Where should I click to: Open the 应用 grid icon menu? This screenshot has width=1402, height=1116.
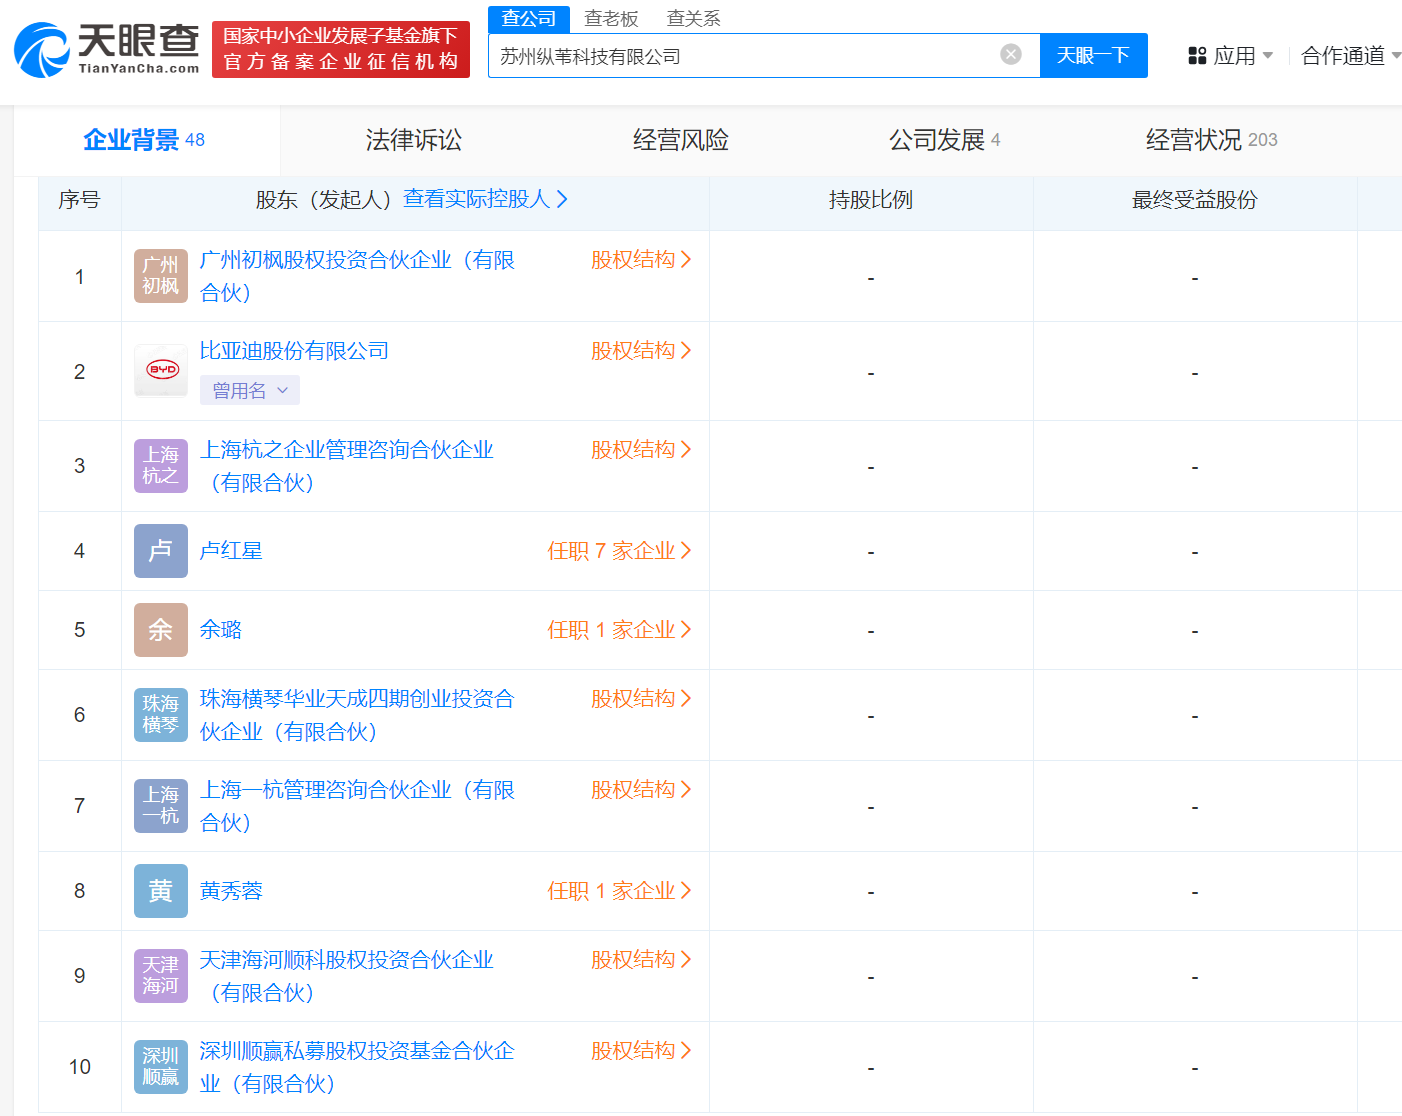tap(1197, 56)
